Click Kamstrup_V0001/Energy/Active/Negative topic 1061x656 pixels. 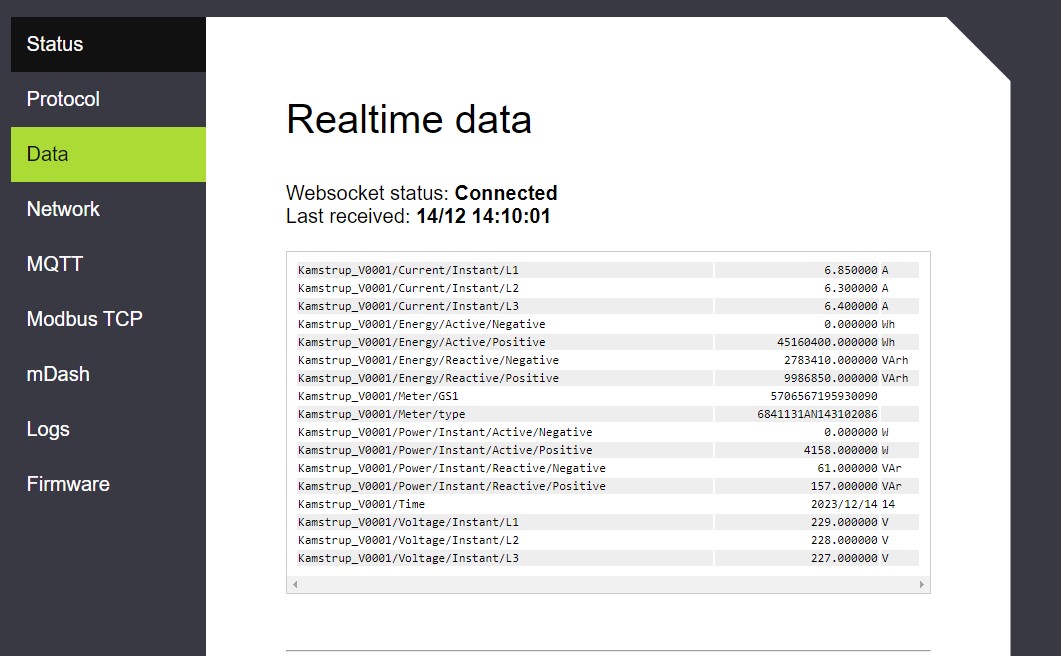point(422,324)
